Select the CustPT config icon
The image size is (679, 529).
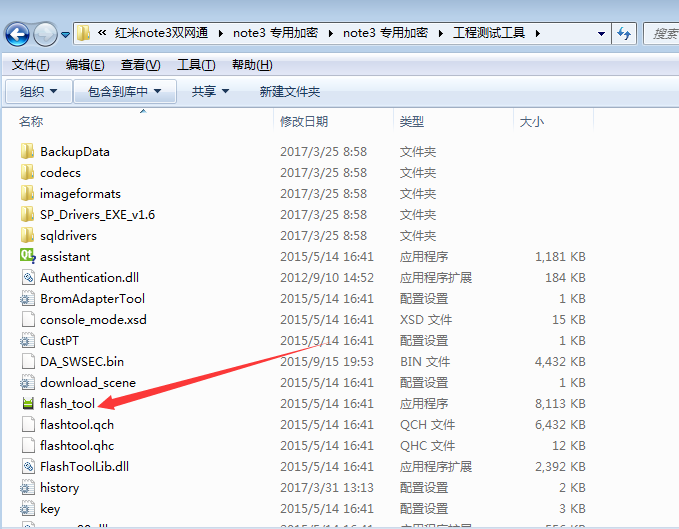pyautogui.click(x=27, y=340)
